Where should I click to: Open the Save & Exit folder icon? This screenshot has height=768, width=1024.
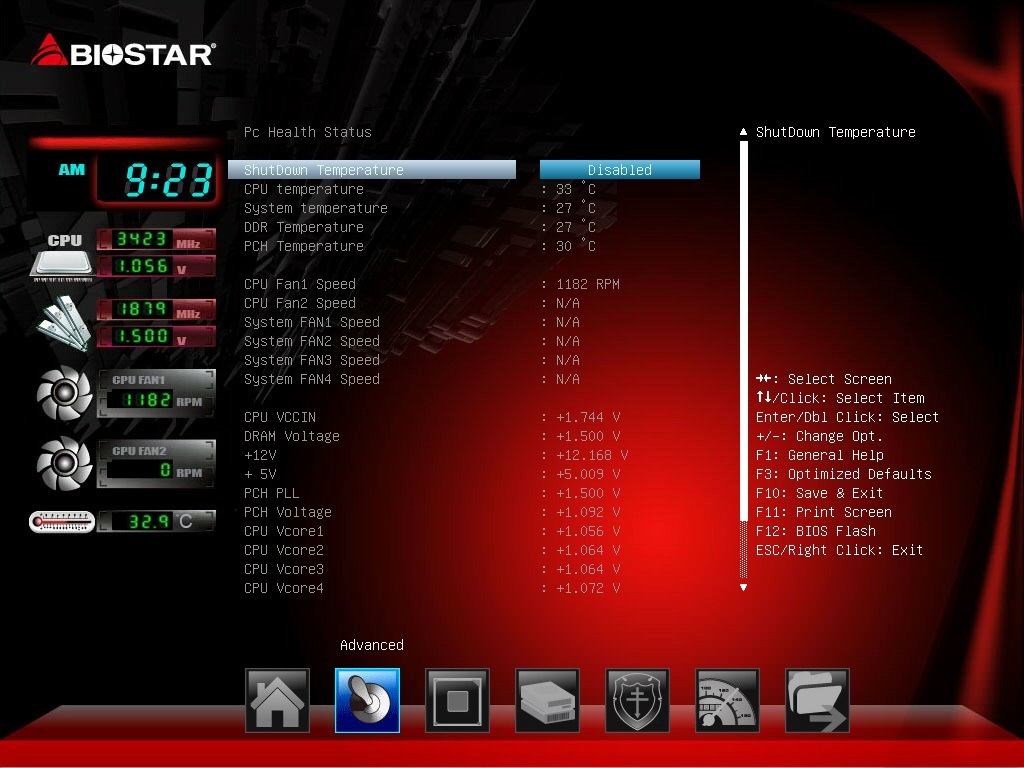(x=817, y=701)
